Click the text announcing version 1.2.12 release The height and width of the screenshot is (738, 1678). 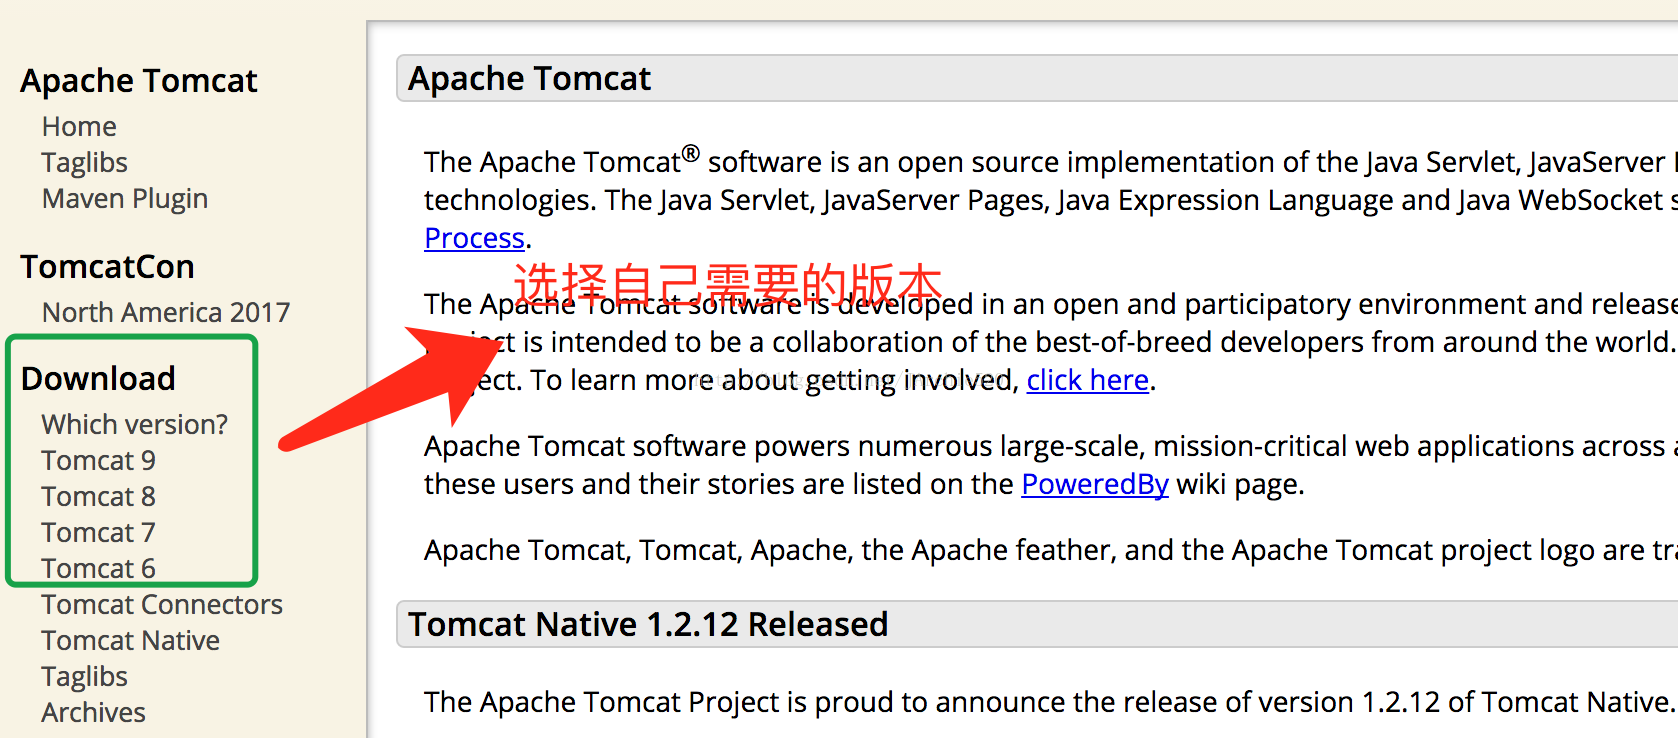(1050, 702)
